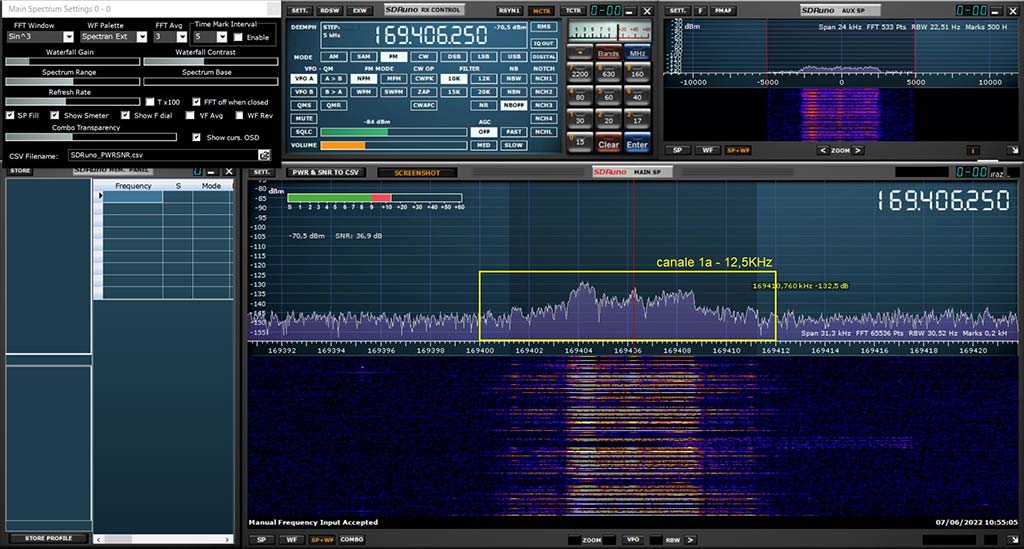Image resolution: width=1024 pixels, height=549 pixels.
Task: Toggle the SP Fill checkbox
Action: (10, 116)
